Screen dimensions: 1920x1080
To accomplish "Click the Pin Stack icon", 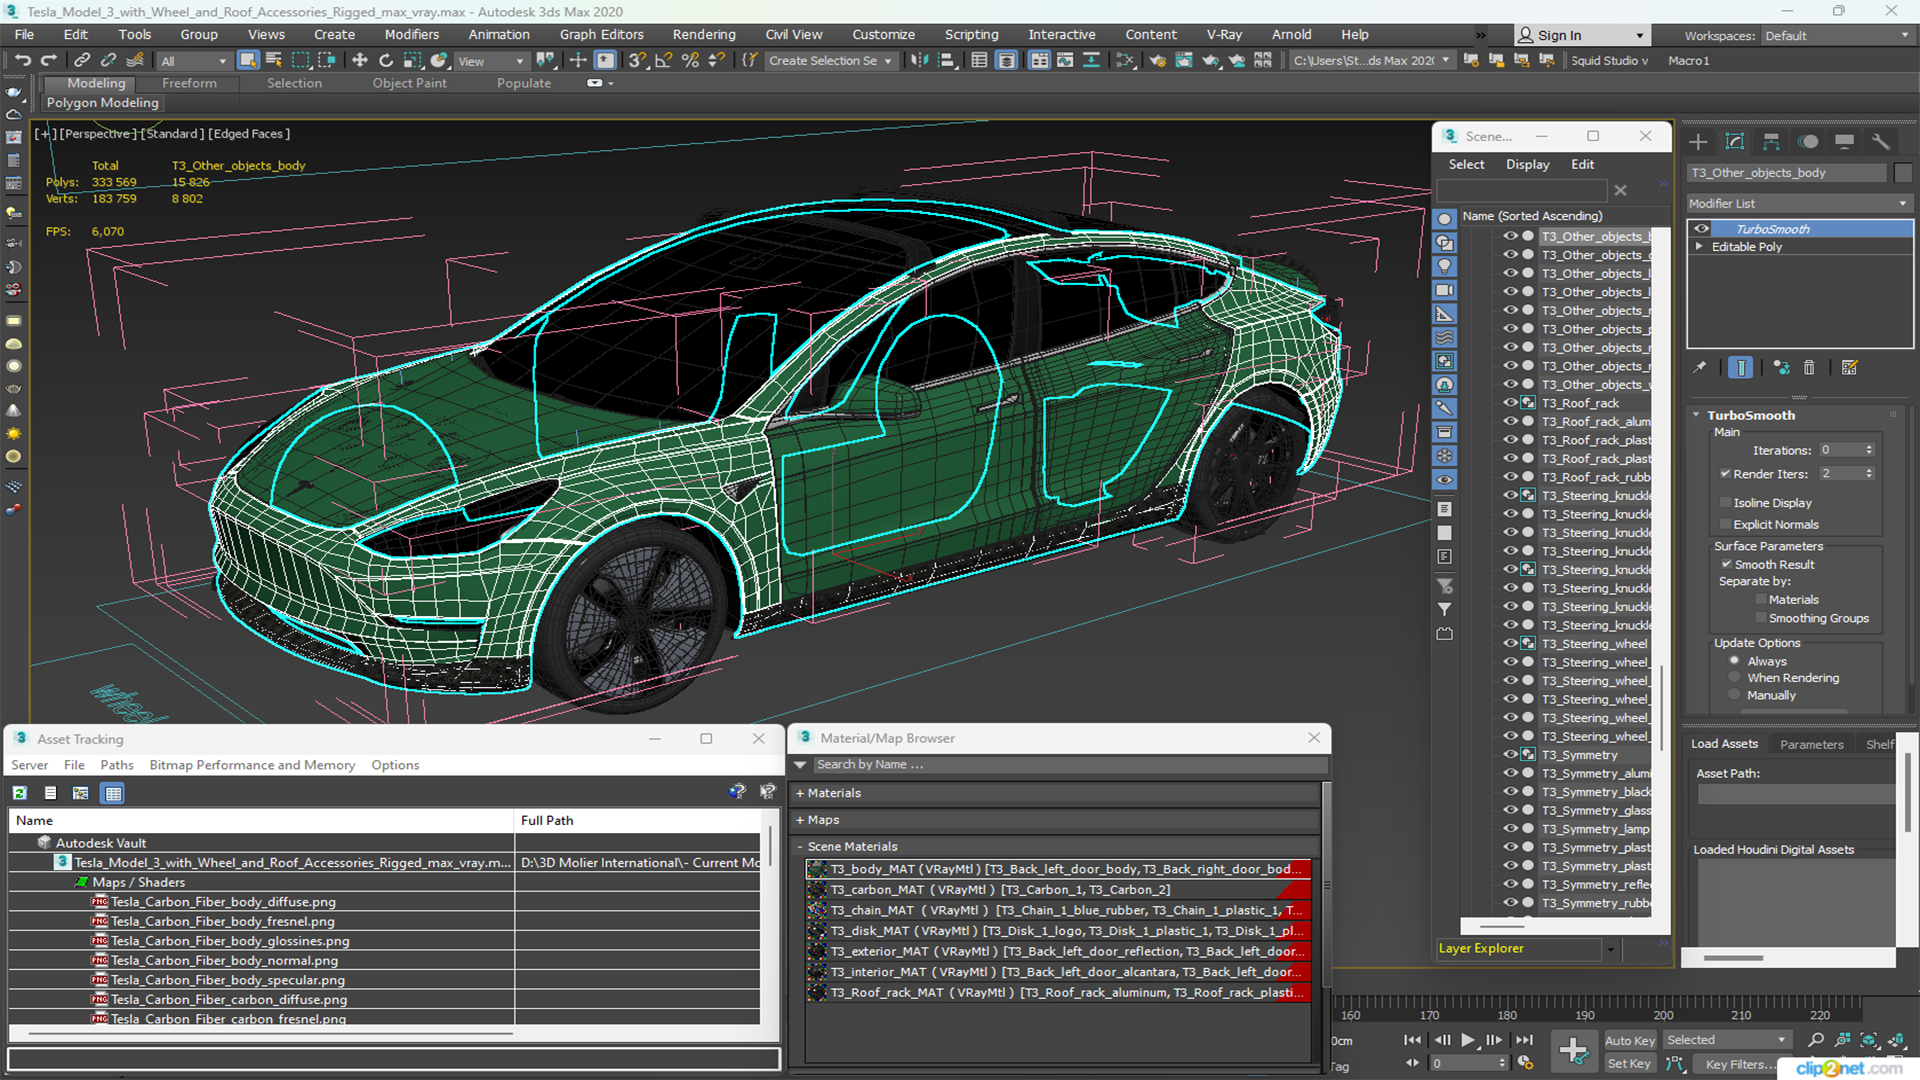I will tap(1700, 368).
